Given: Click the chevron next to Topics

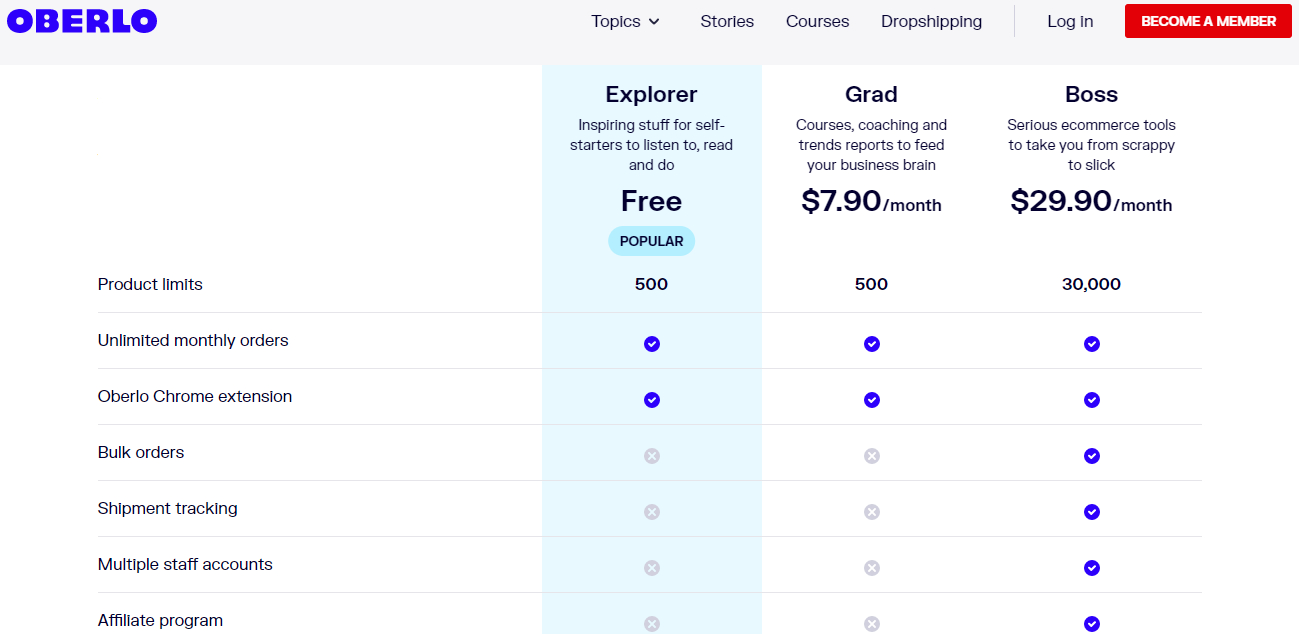Looking at the screenshot, I should click(x=655, y=21).
